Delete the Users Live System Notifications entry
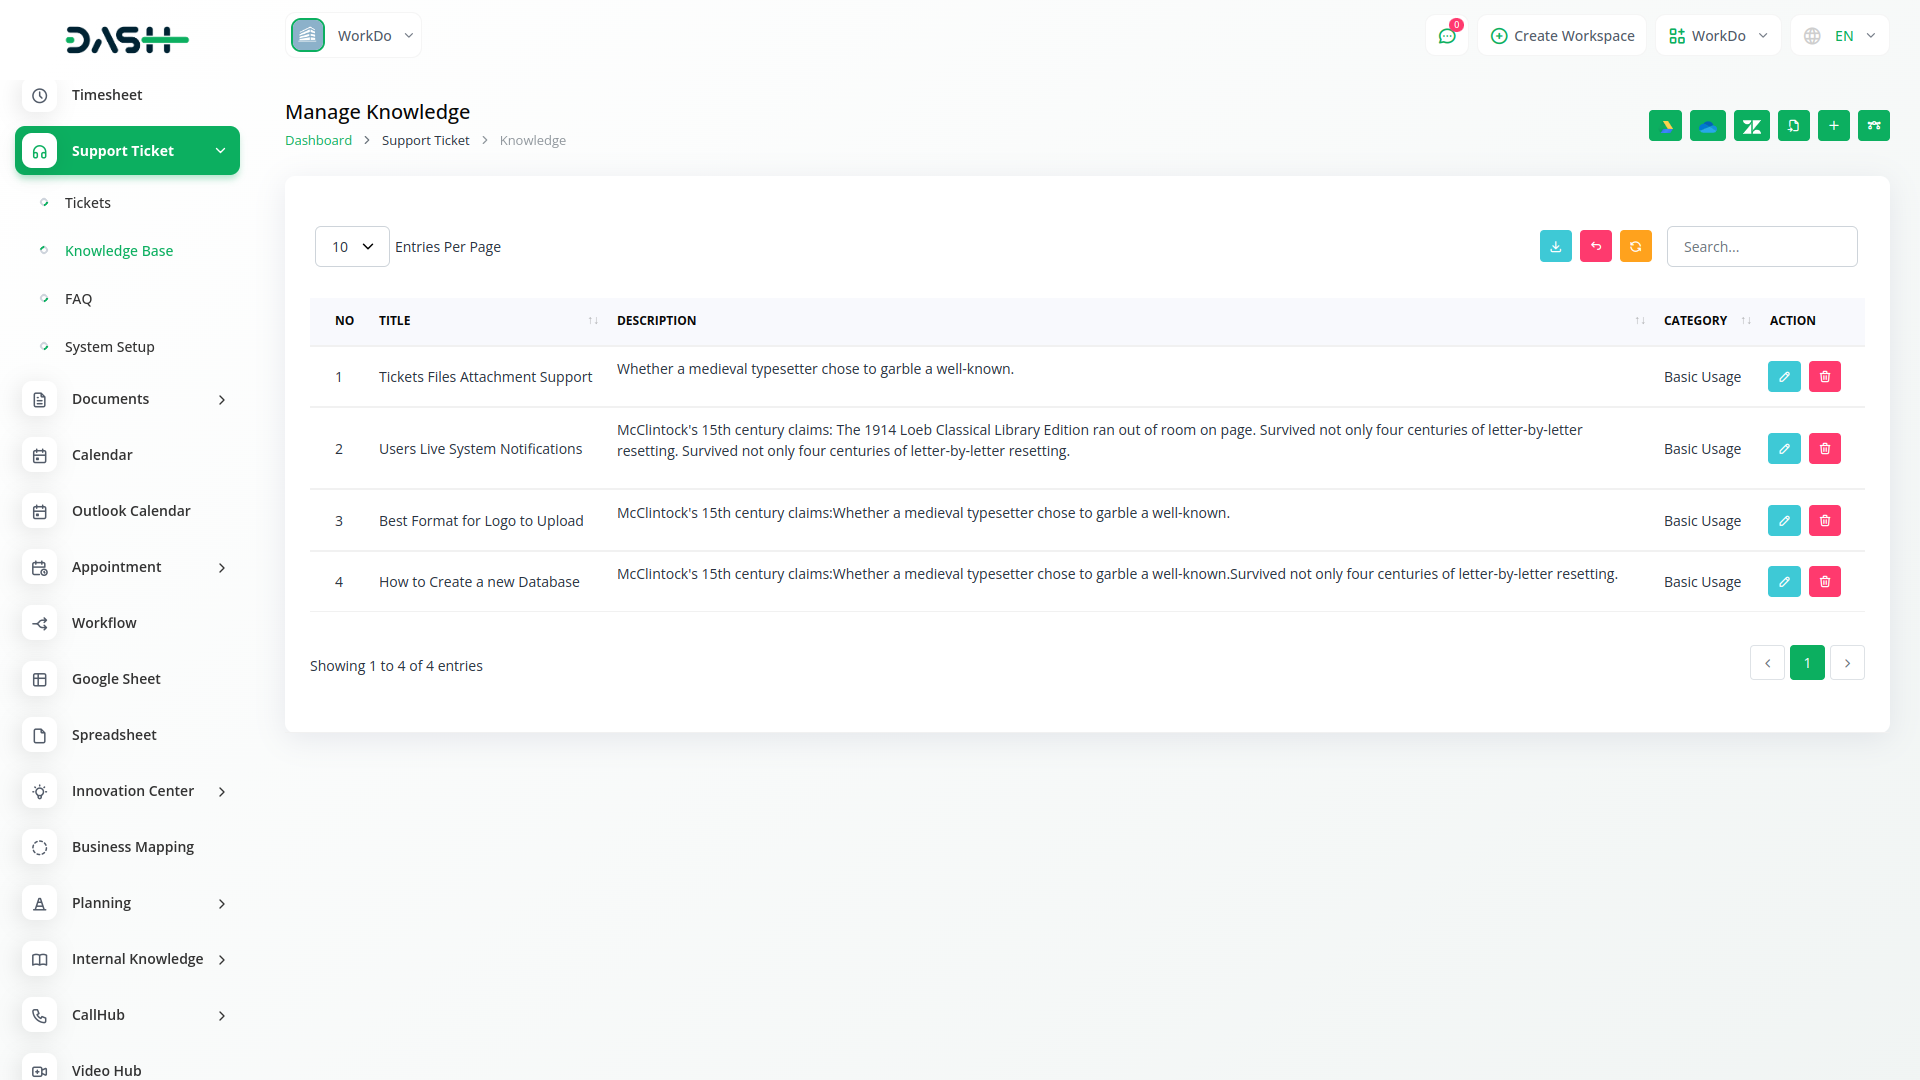 tap(1825, 449)
